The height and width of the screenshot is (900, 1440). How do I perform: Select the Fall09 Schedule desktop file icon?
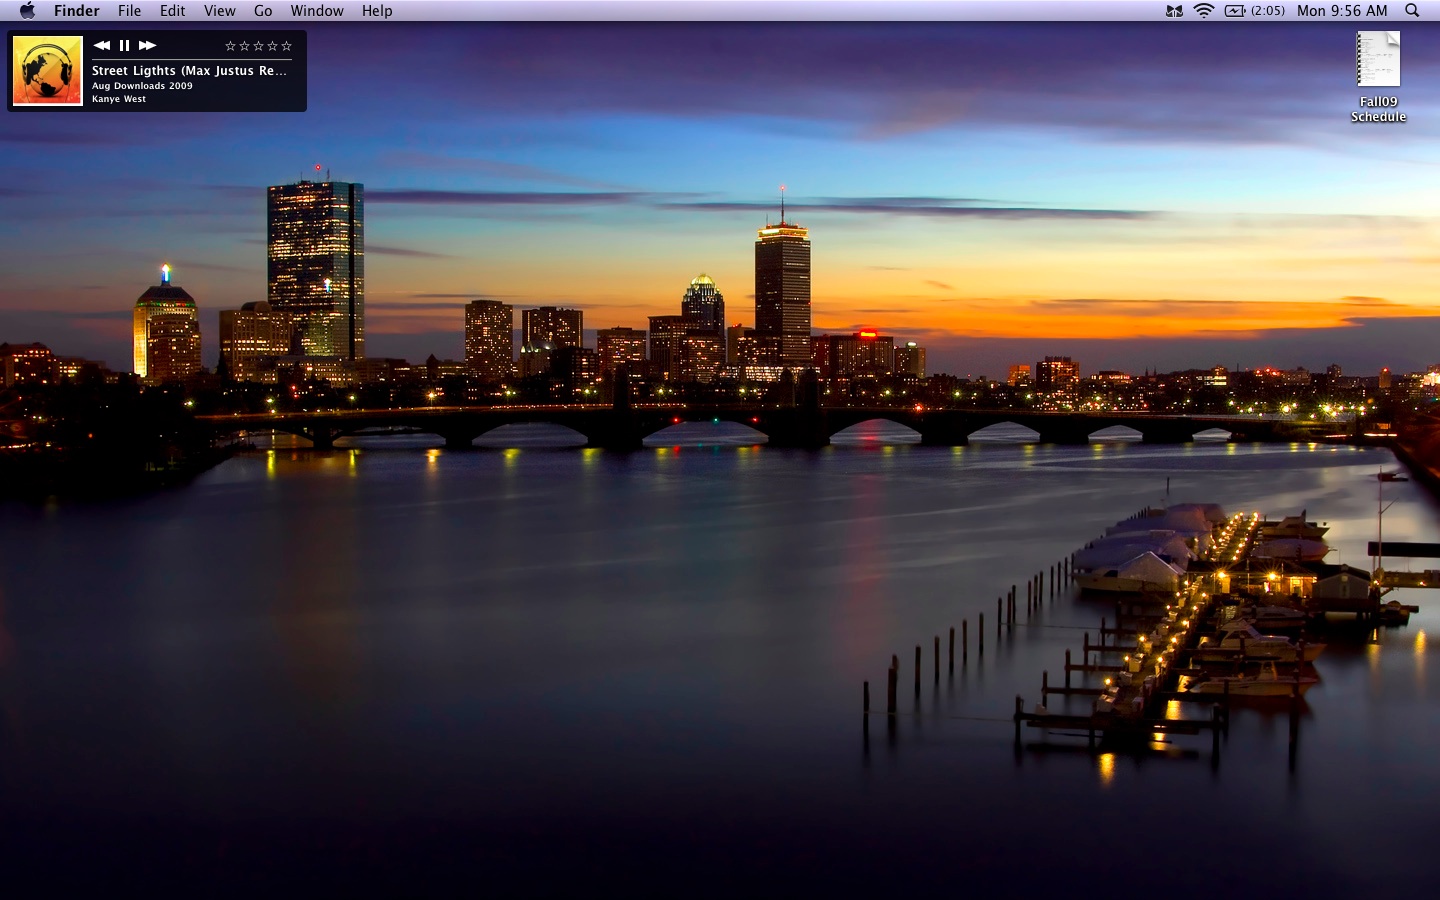(1378, 59)
